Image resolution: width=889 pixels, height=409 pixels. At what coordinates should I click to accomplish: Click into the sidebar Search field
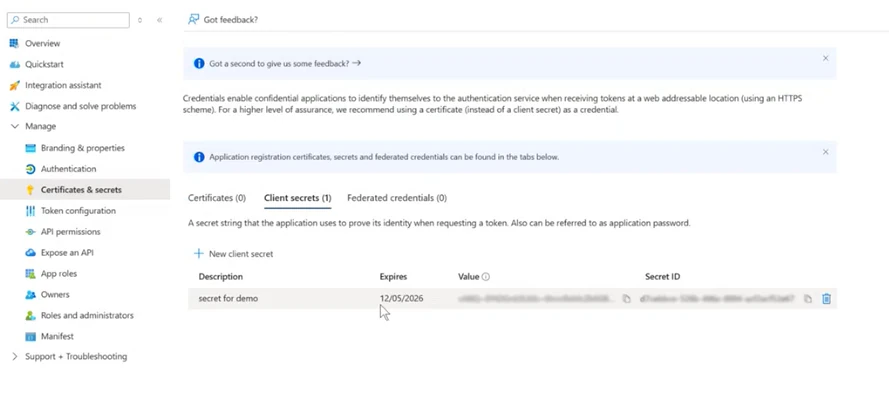pos(68,20)
